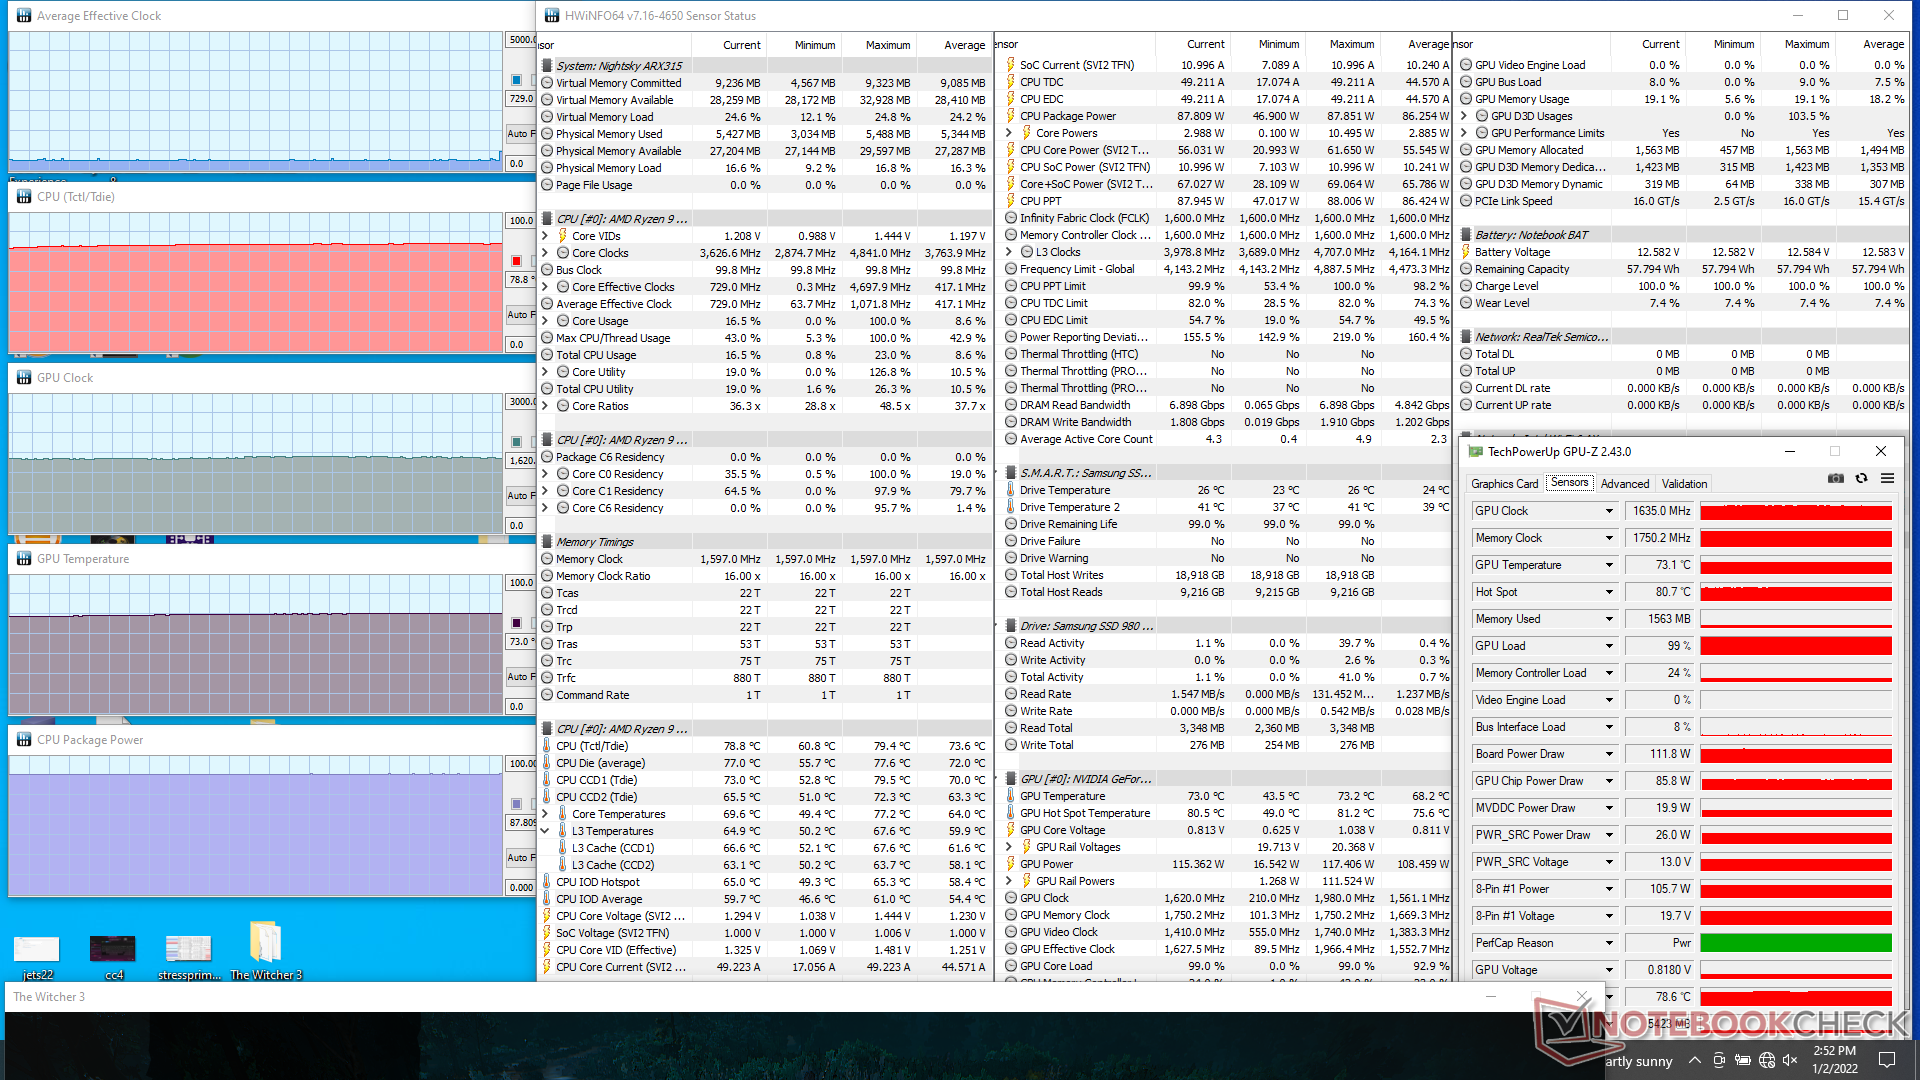Click Auto Fit in CPU (Tctl/Tdie) graph
Image resolution: width=1920 pixels, height=1080 pixels.
519,314
